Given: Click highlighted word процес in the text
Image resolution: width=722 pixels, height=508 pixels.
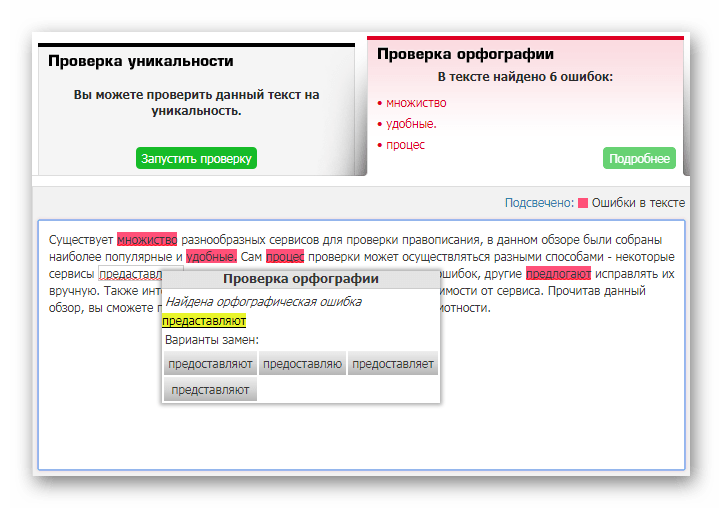Looking at the screenshot, I should point(285,257).
